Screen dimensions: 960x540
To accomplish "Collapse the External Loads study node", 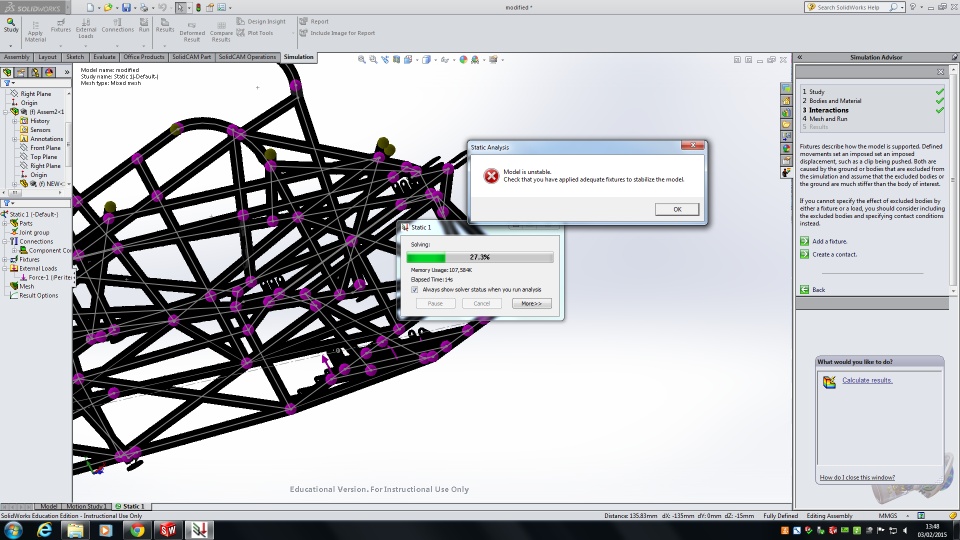I will point(5,268).
